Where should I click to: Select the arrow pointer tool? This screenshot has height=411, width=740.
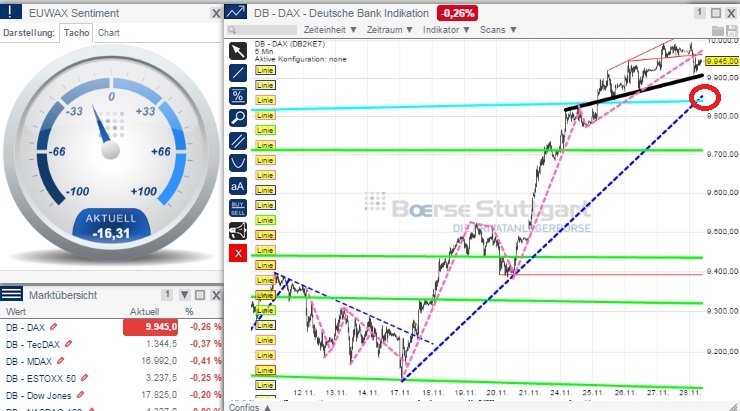pos(238,51)
